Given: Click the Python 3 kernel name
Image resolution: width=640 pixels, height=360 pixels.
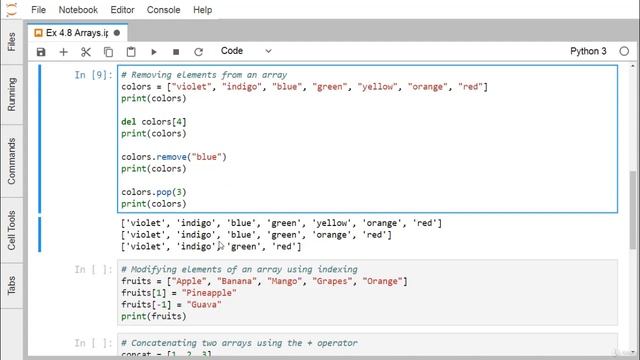Looking at the screenshot, I should point(588,51).
